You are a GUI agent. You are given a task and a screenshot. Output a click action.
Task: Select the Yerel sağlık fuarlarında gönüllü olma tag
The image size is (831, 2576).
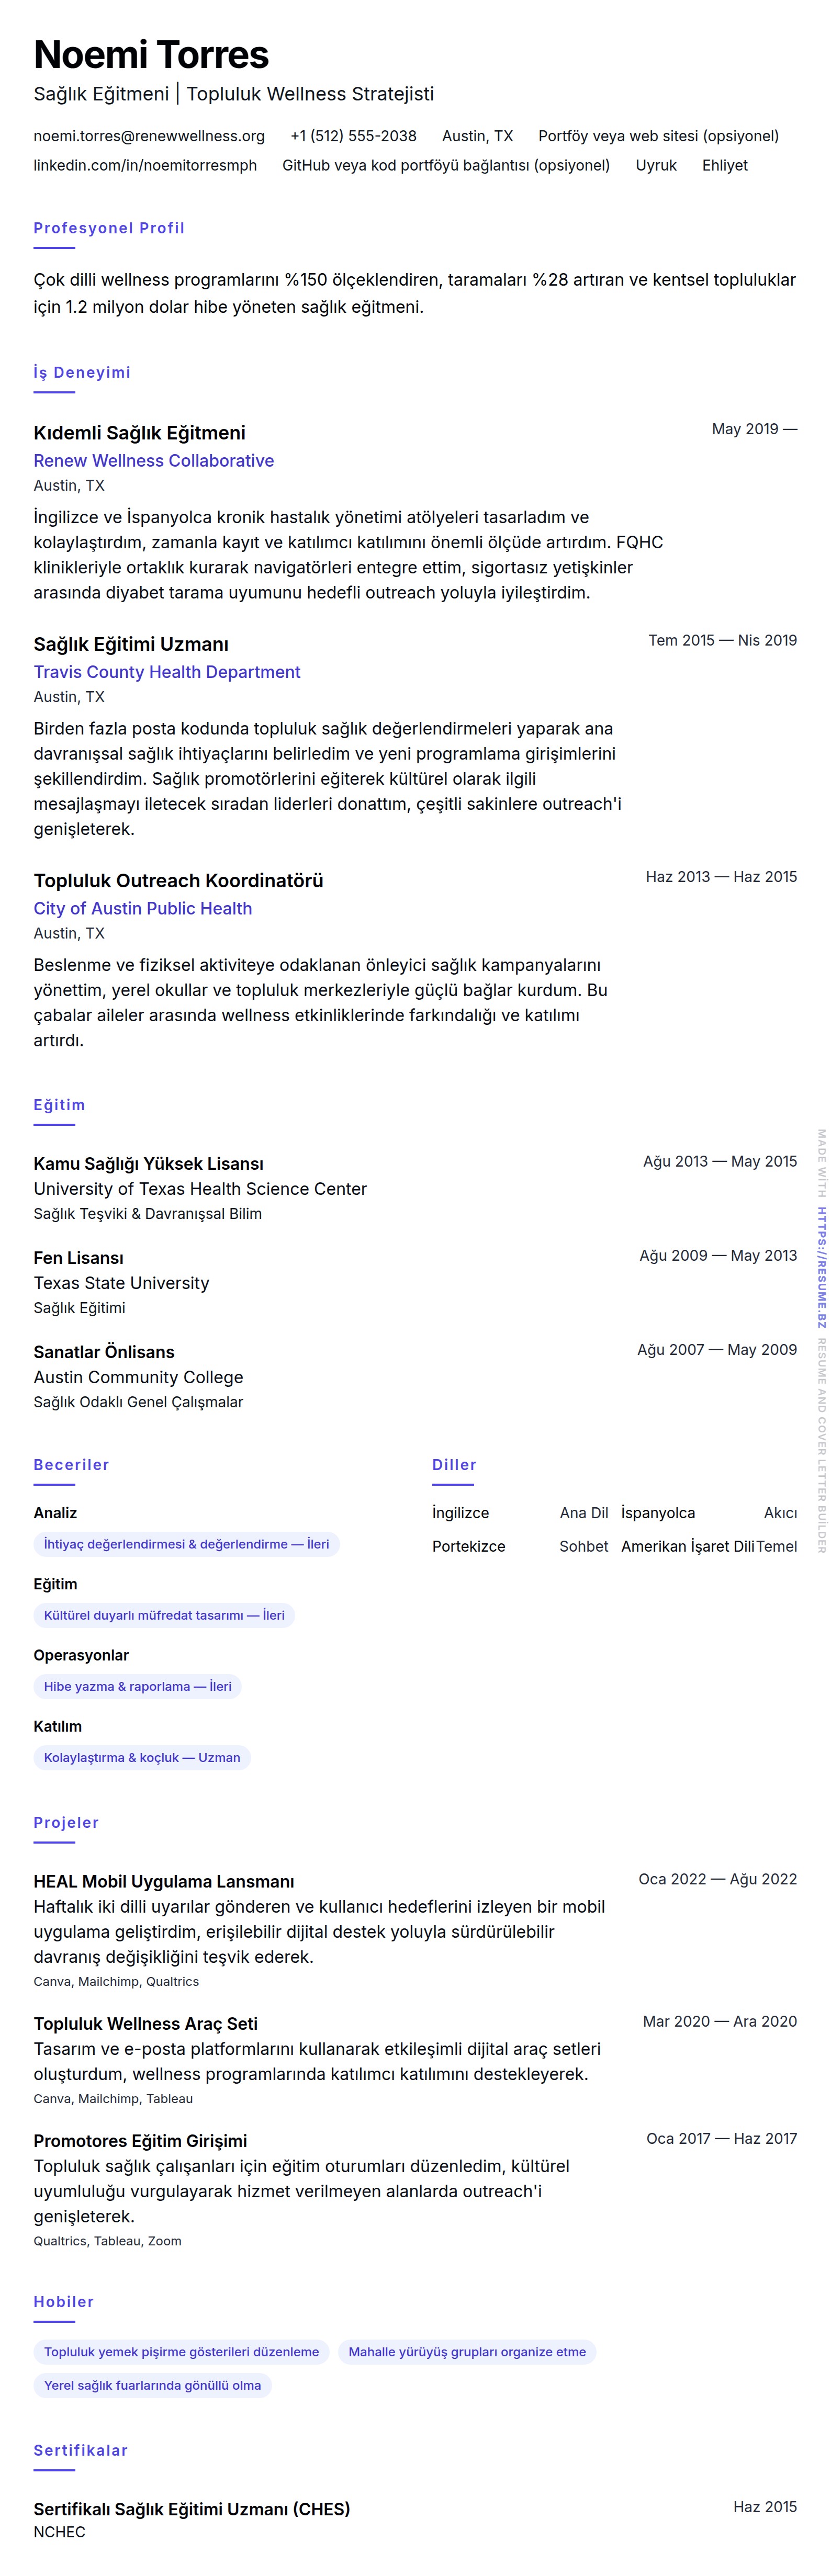pos(152,2385)
